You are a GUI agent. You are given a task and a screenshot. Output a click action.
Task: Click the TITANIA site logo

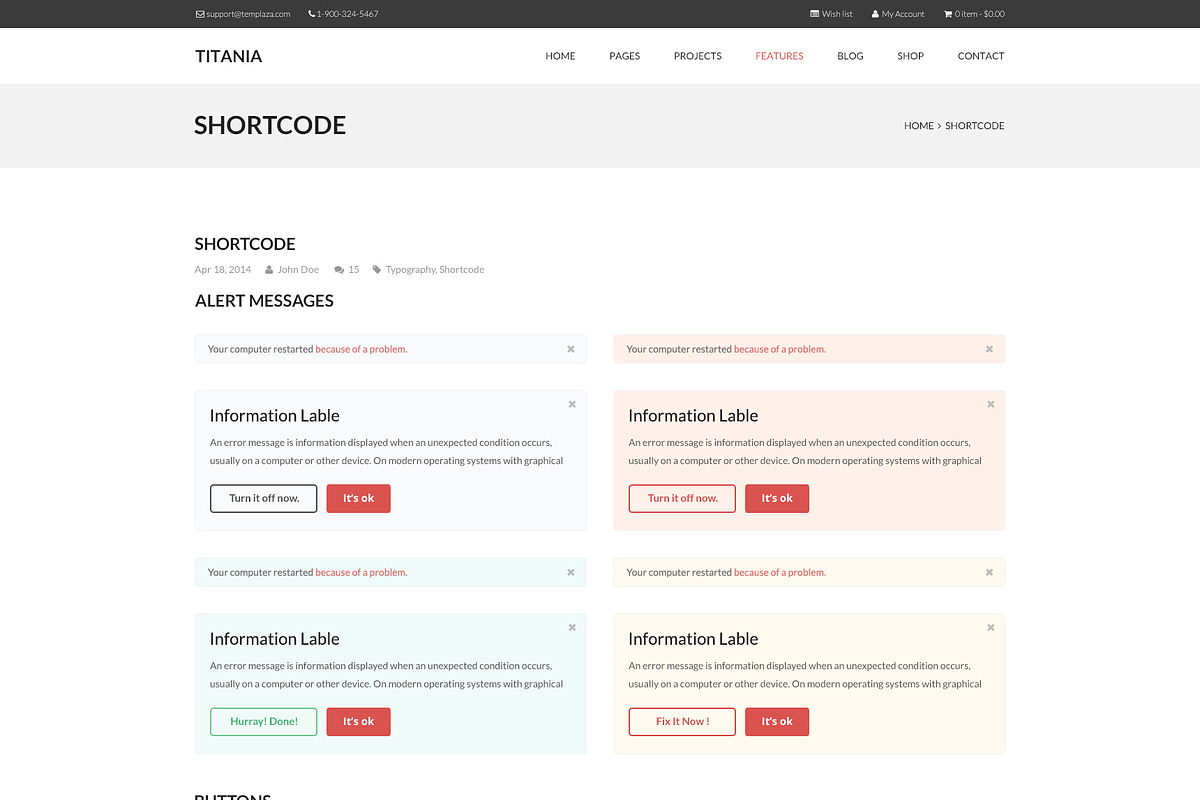point(229,56)
